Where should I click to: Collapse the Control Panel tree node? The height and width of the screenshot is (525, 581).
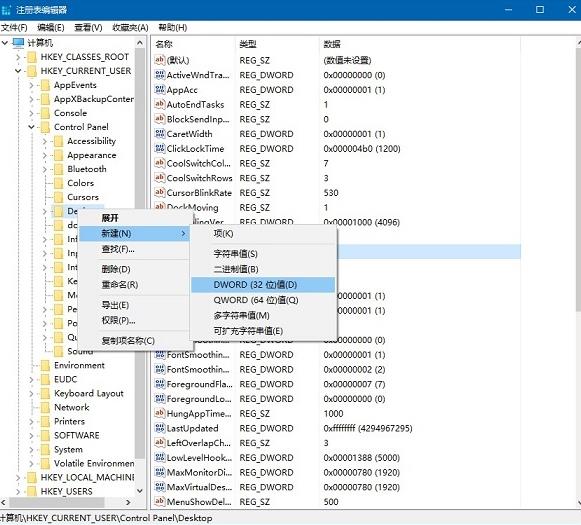coord(31,127)
